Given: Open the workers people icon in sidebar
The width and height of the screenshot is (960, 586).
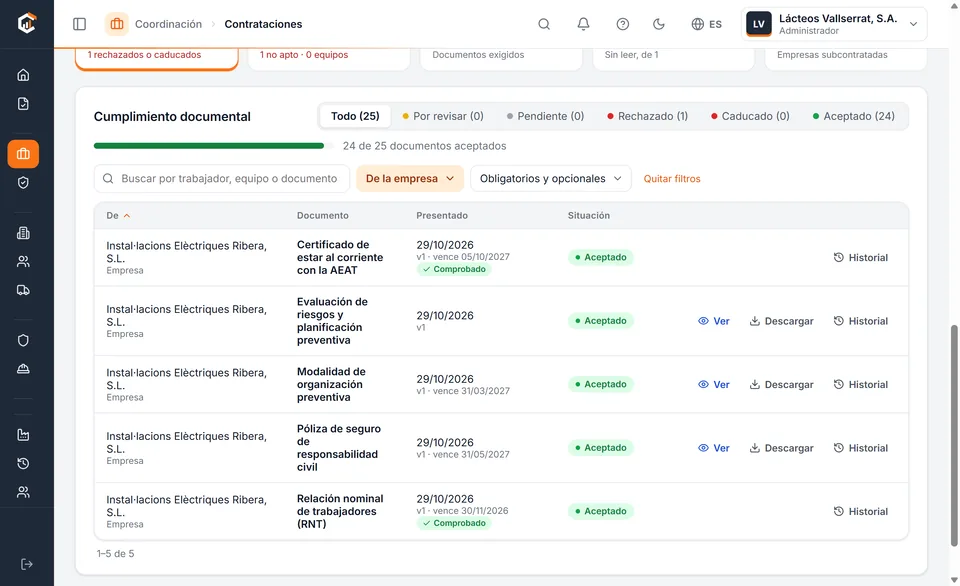Looking at the screenshot, I should click(23, 261).
